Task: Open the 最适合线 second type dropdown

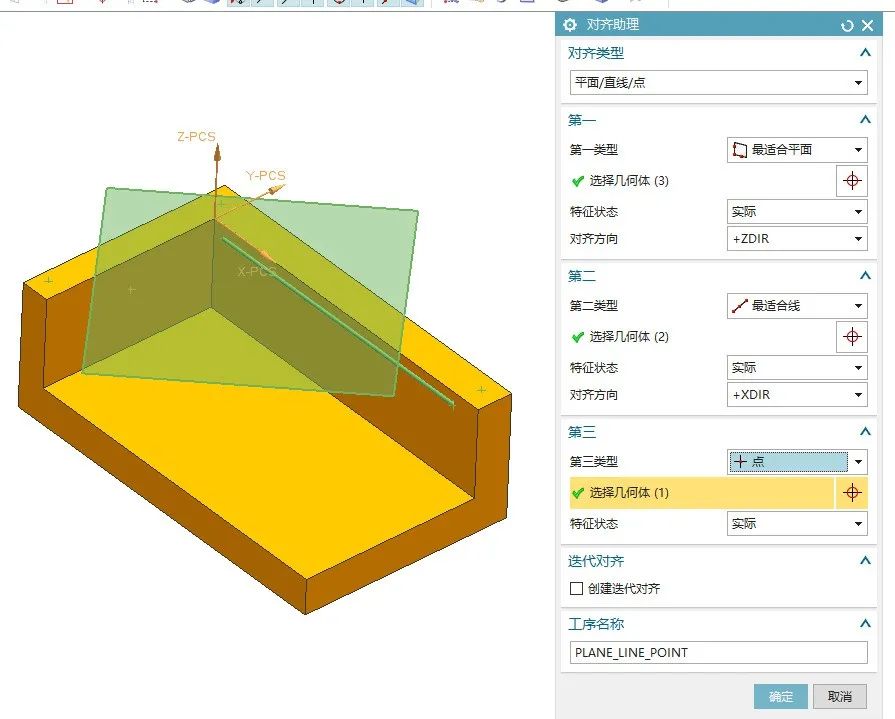Action: click(x=797, y=306)
